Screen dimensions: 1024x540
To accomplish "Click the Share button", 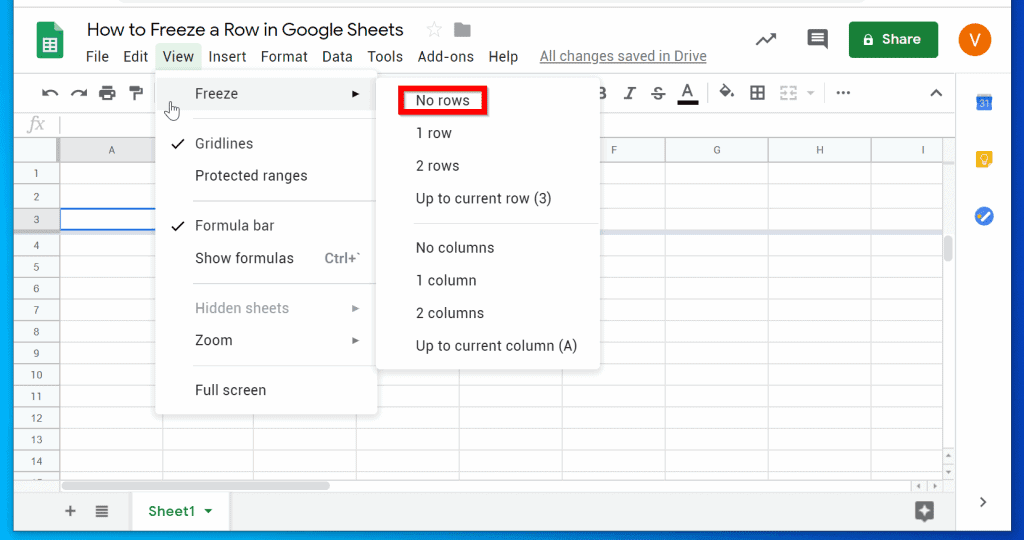I will click(893, 39).
